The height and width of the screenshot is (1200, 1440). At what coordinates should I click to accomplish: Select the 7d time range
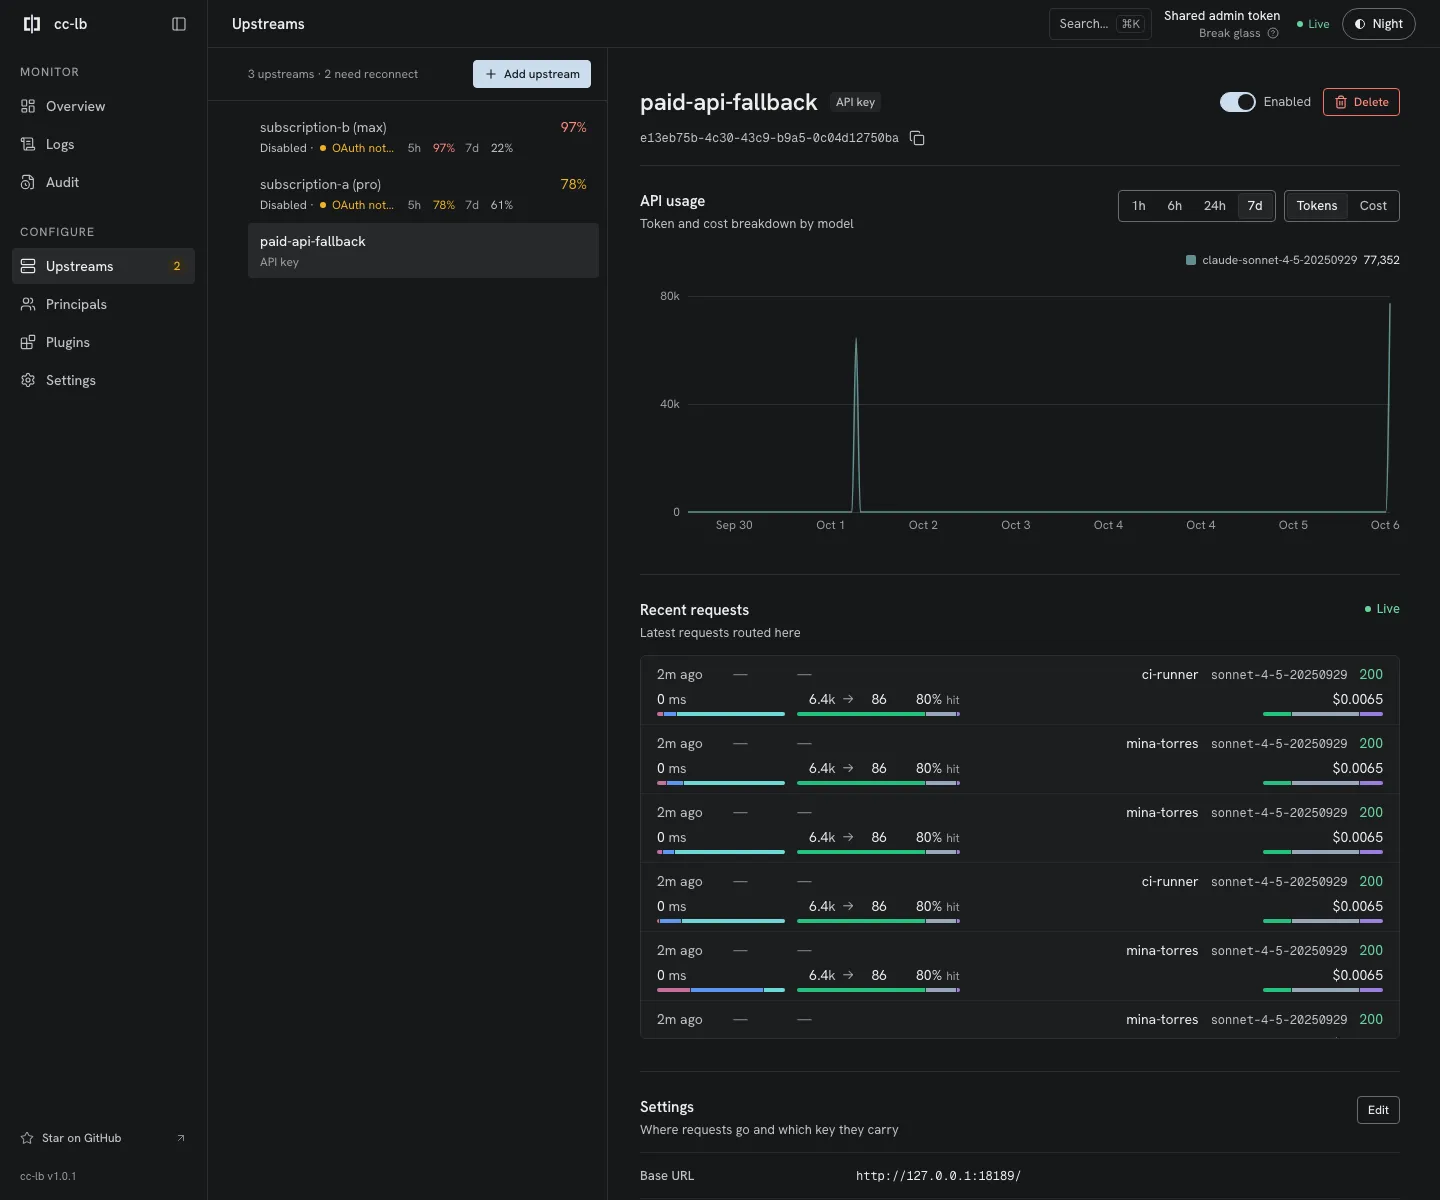pos(1255,206)
